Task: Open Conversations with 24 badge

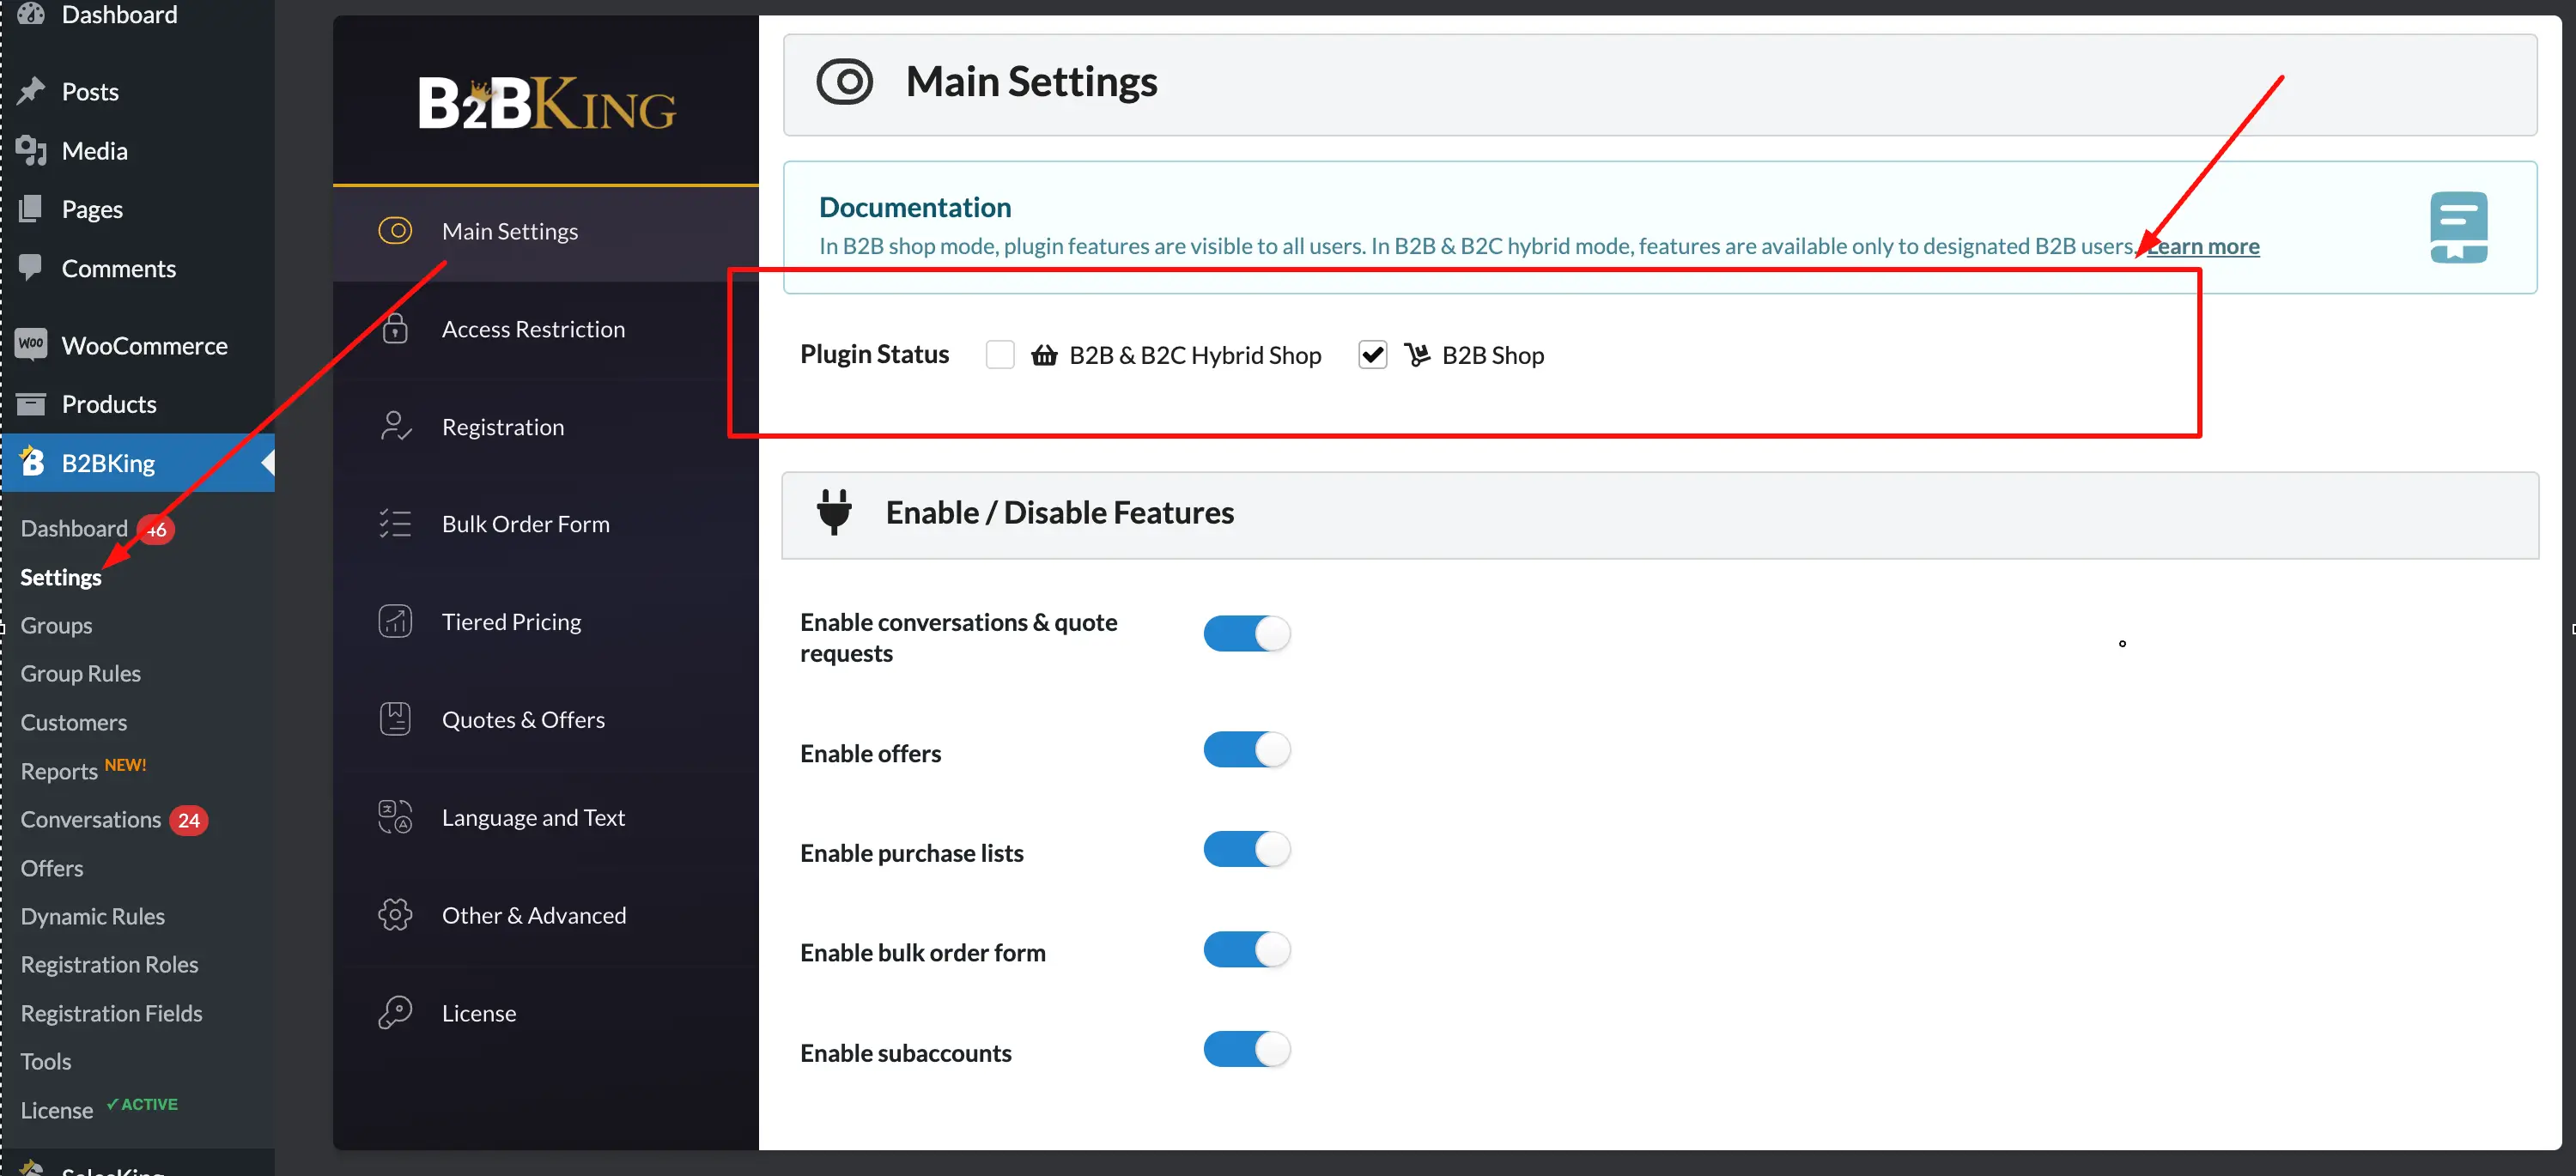Action: 114,820
